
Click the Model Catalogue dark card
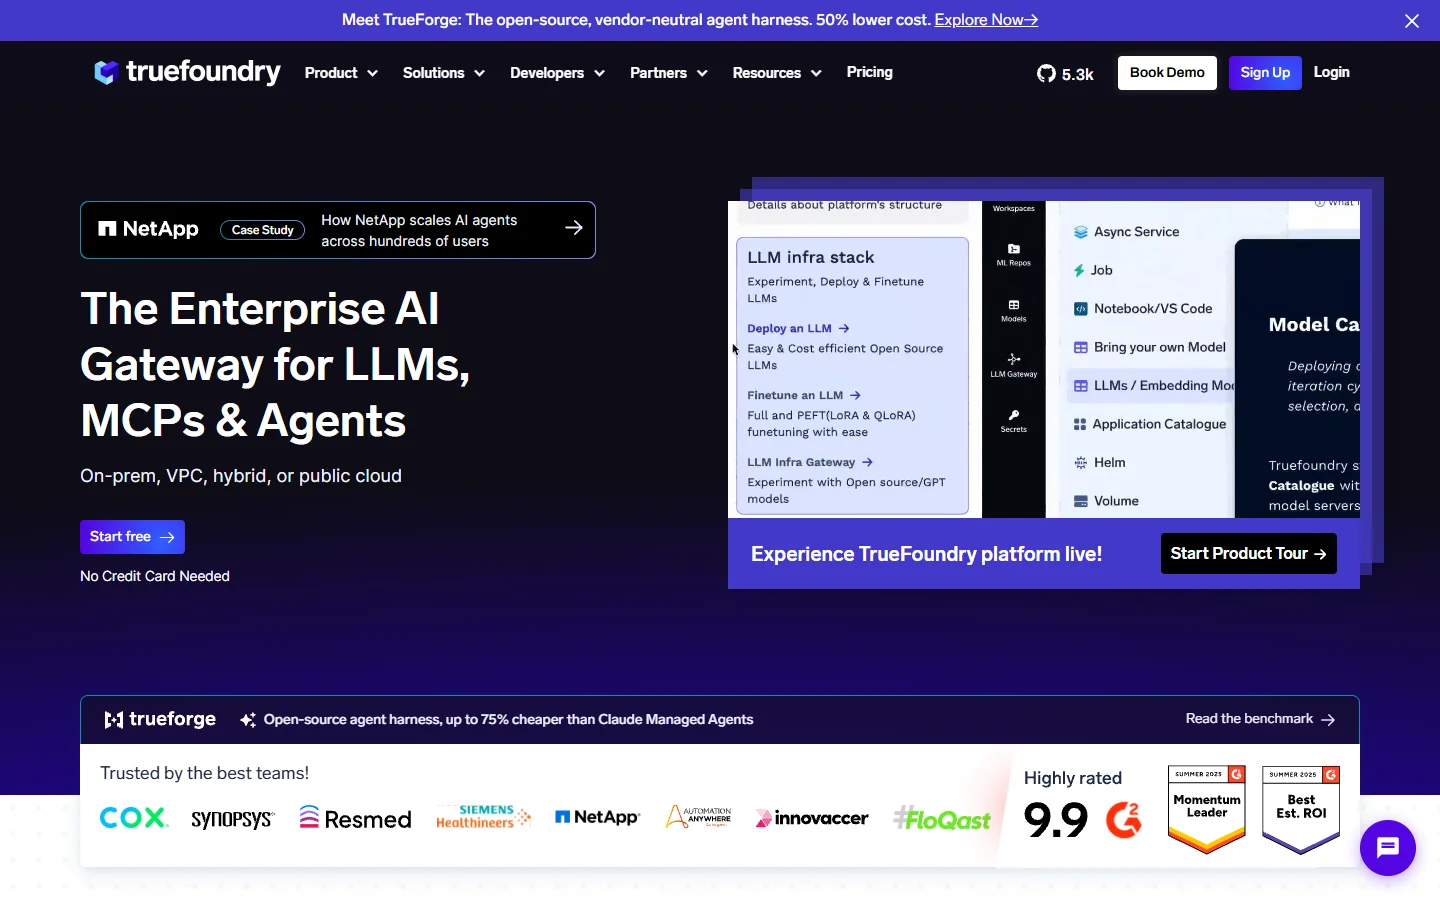click(x=1297, y=378)
